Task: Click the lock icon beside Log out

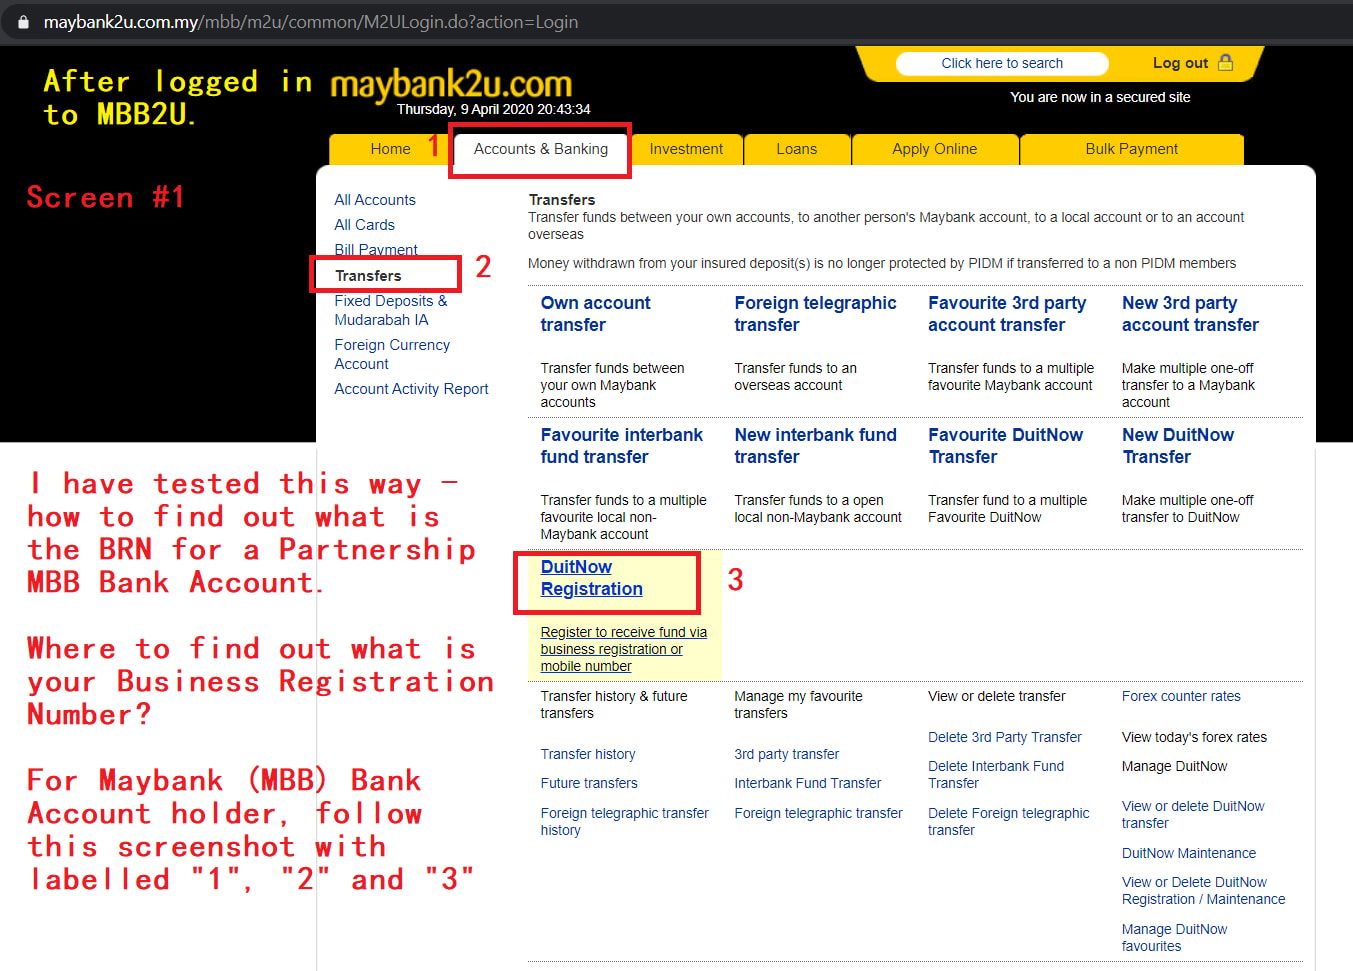Action: tap(1226, 62)
